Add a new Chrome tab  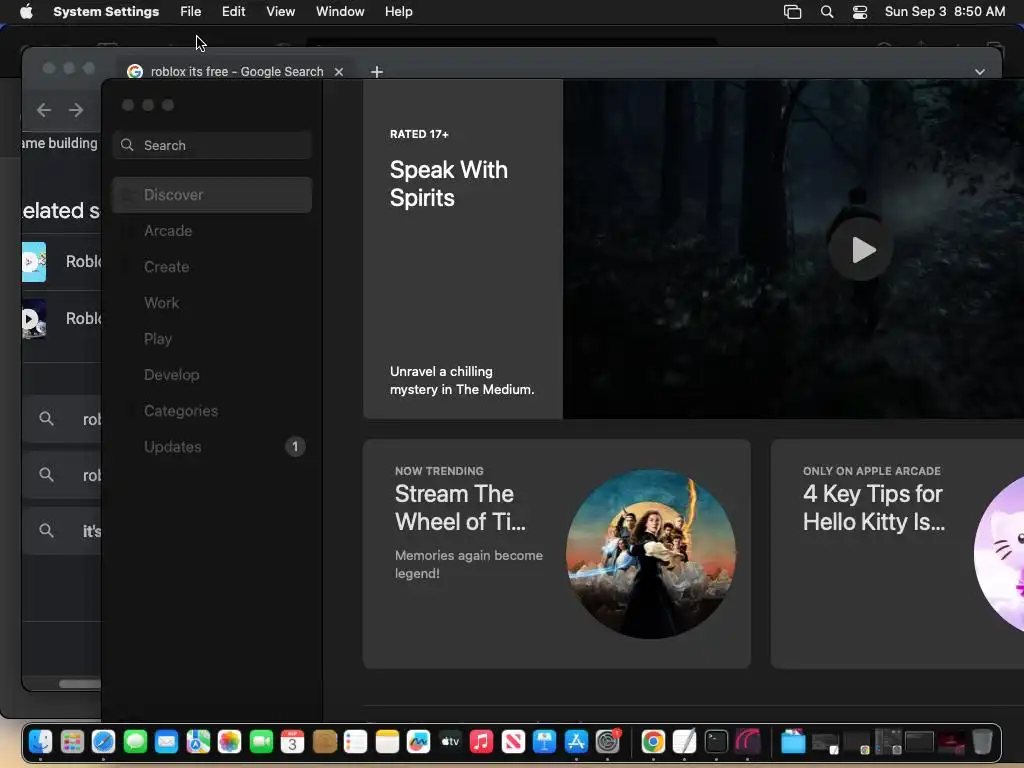[x=377, y=72]
